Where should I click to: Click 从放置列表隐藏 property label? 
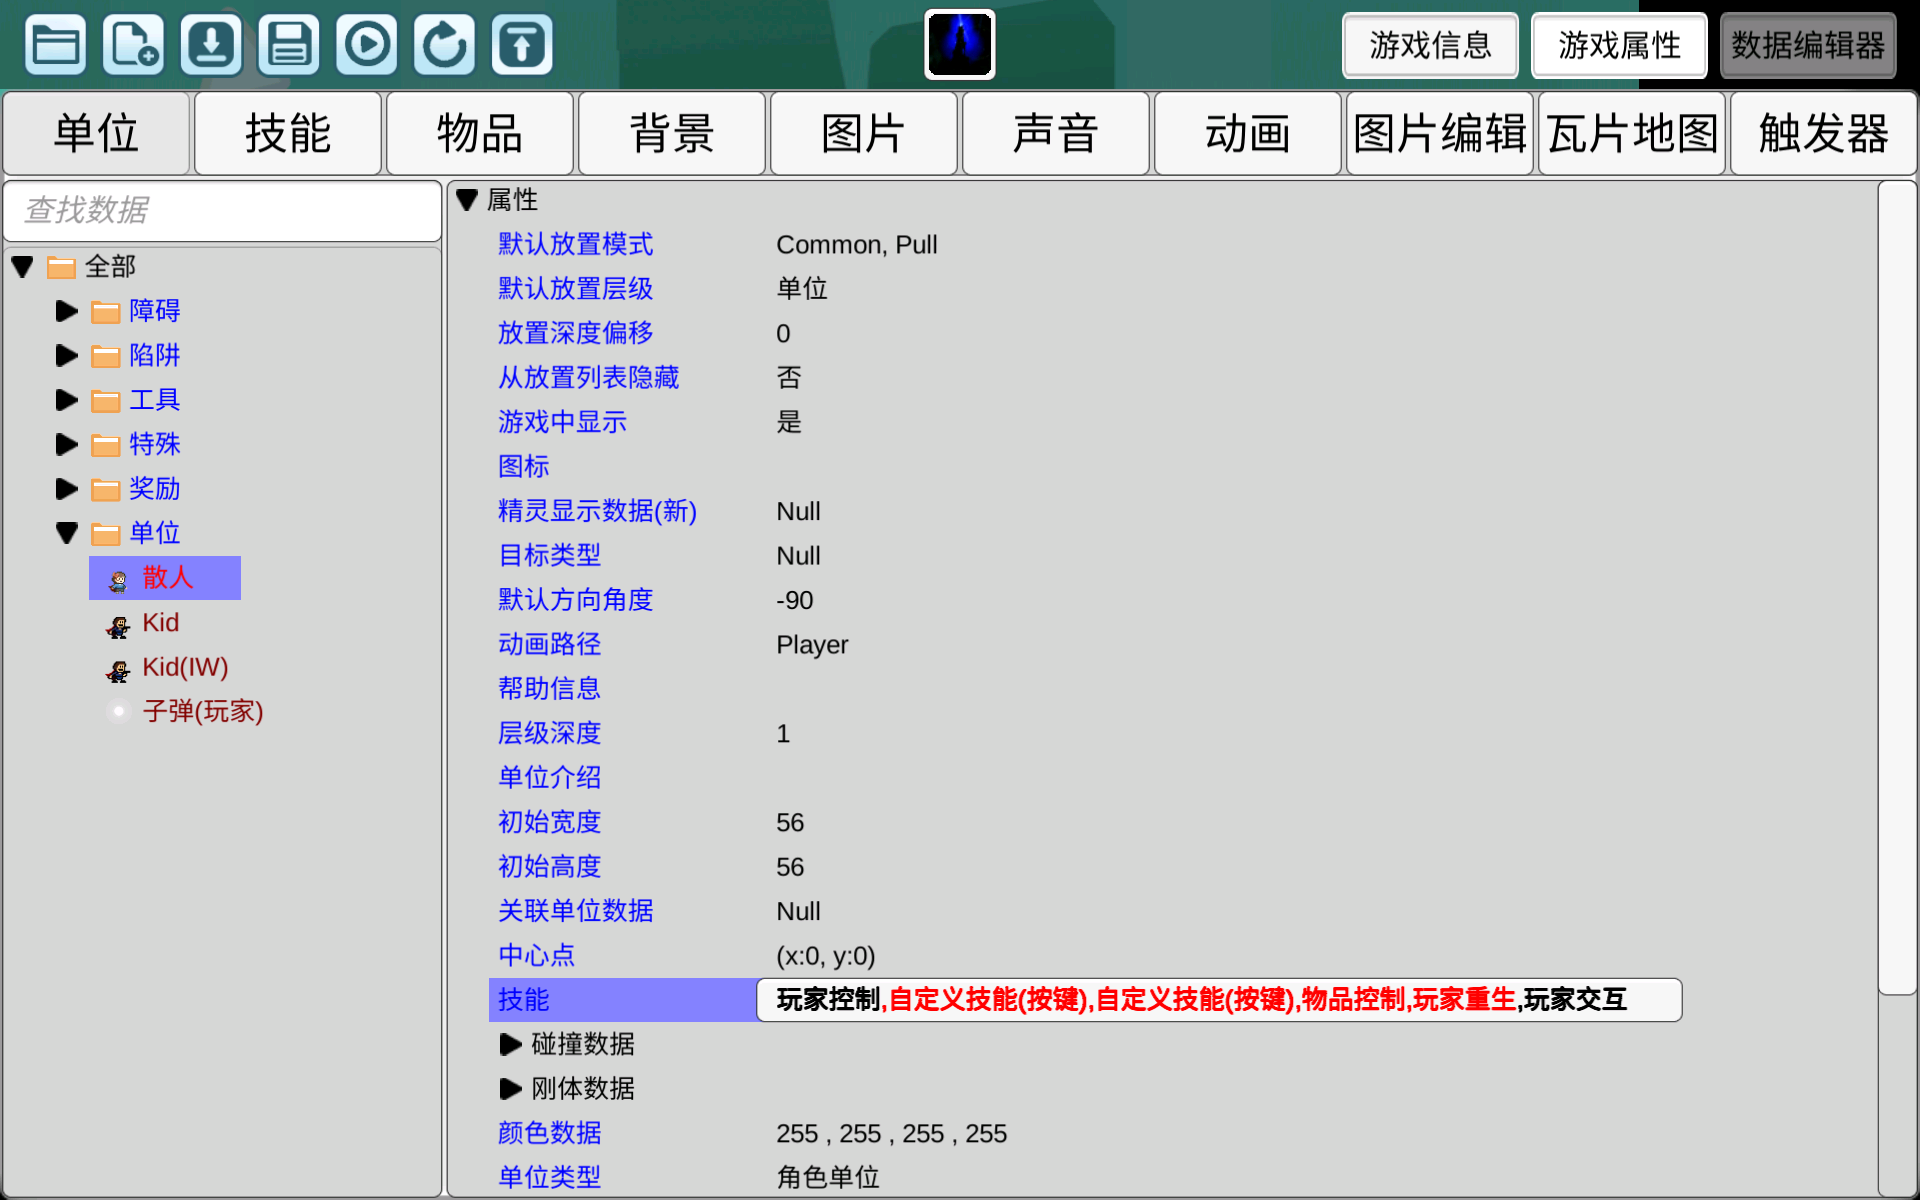click(x=588, y=377)
